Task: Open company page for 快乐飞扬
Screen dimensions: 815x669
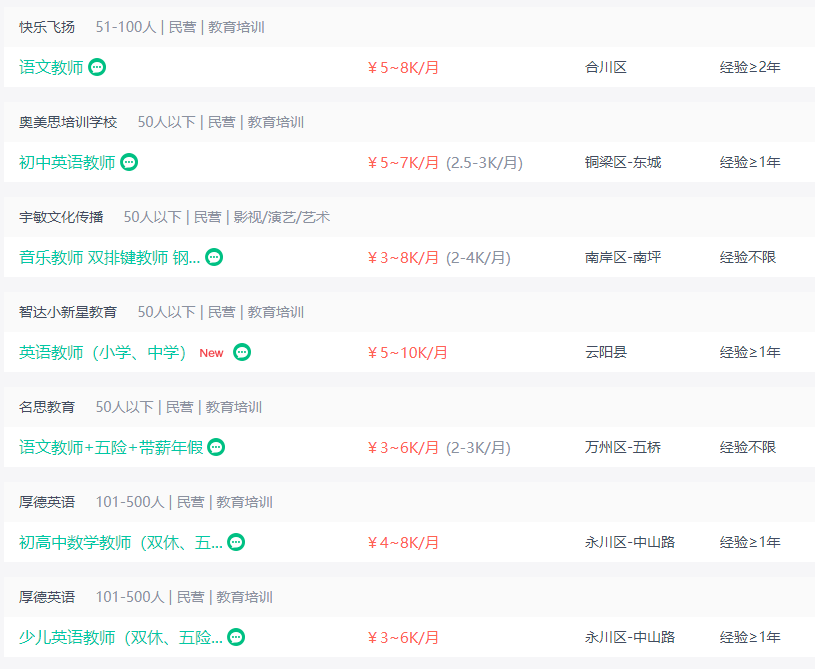Action: 47,27
